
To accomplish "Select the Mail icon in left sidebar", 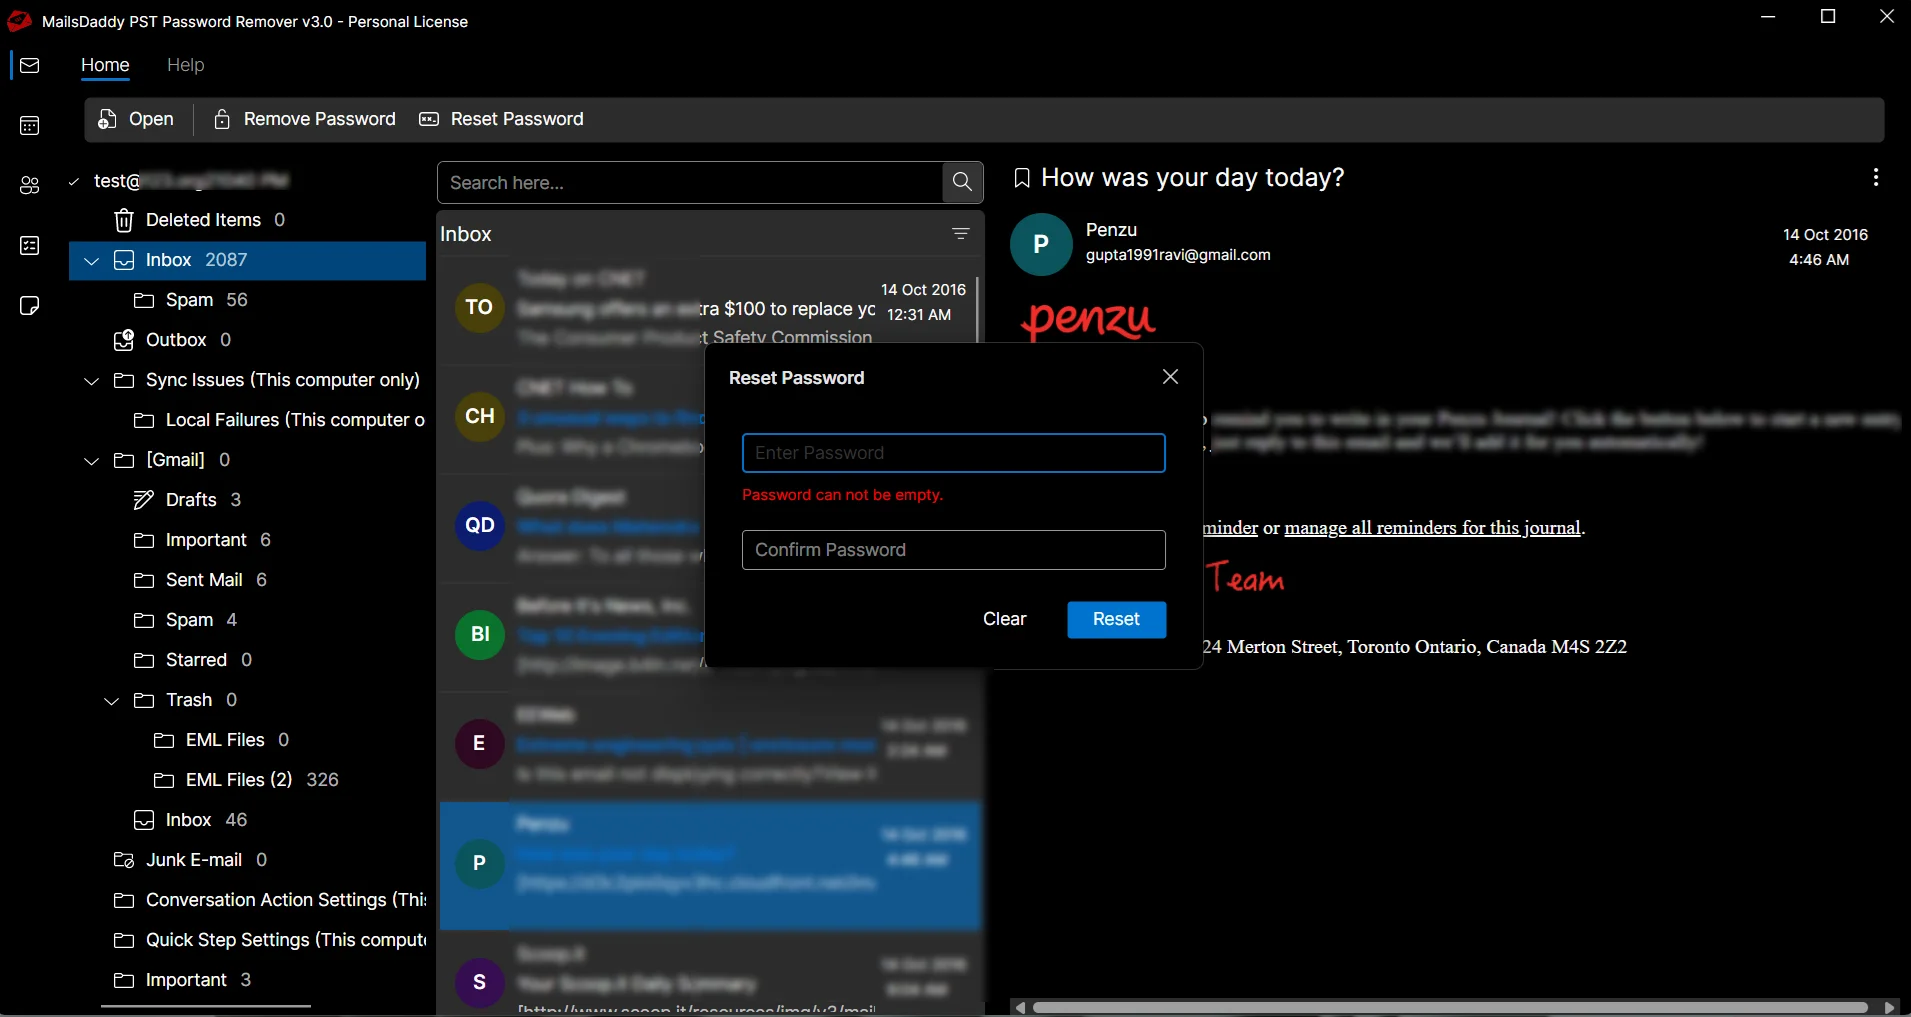I will (x=29, y=65).
